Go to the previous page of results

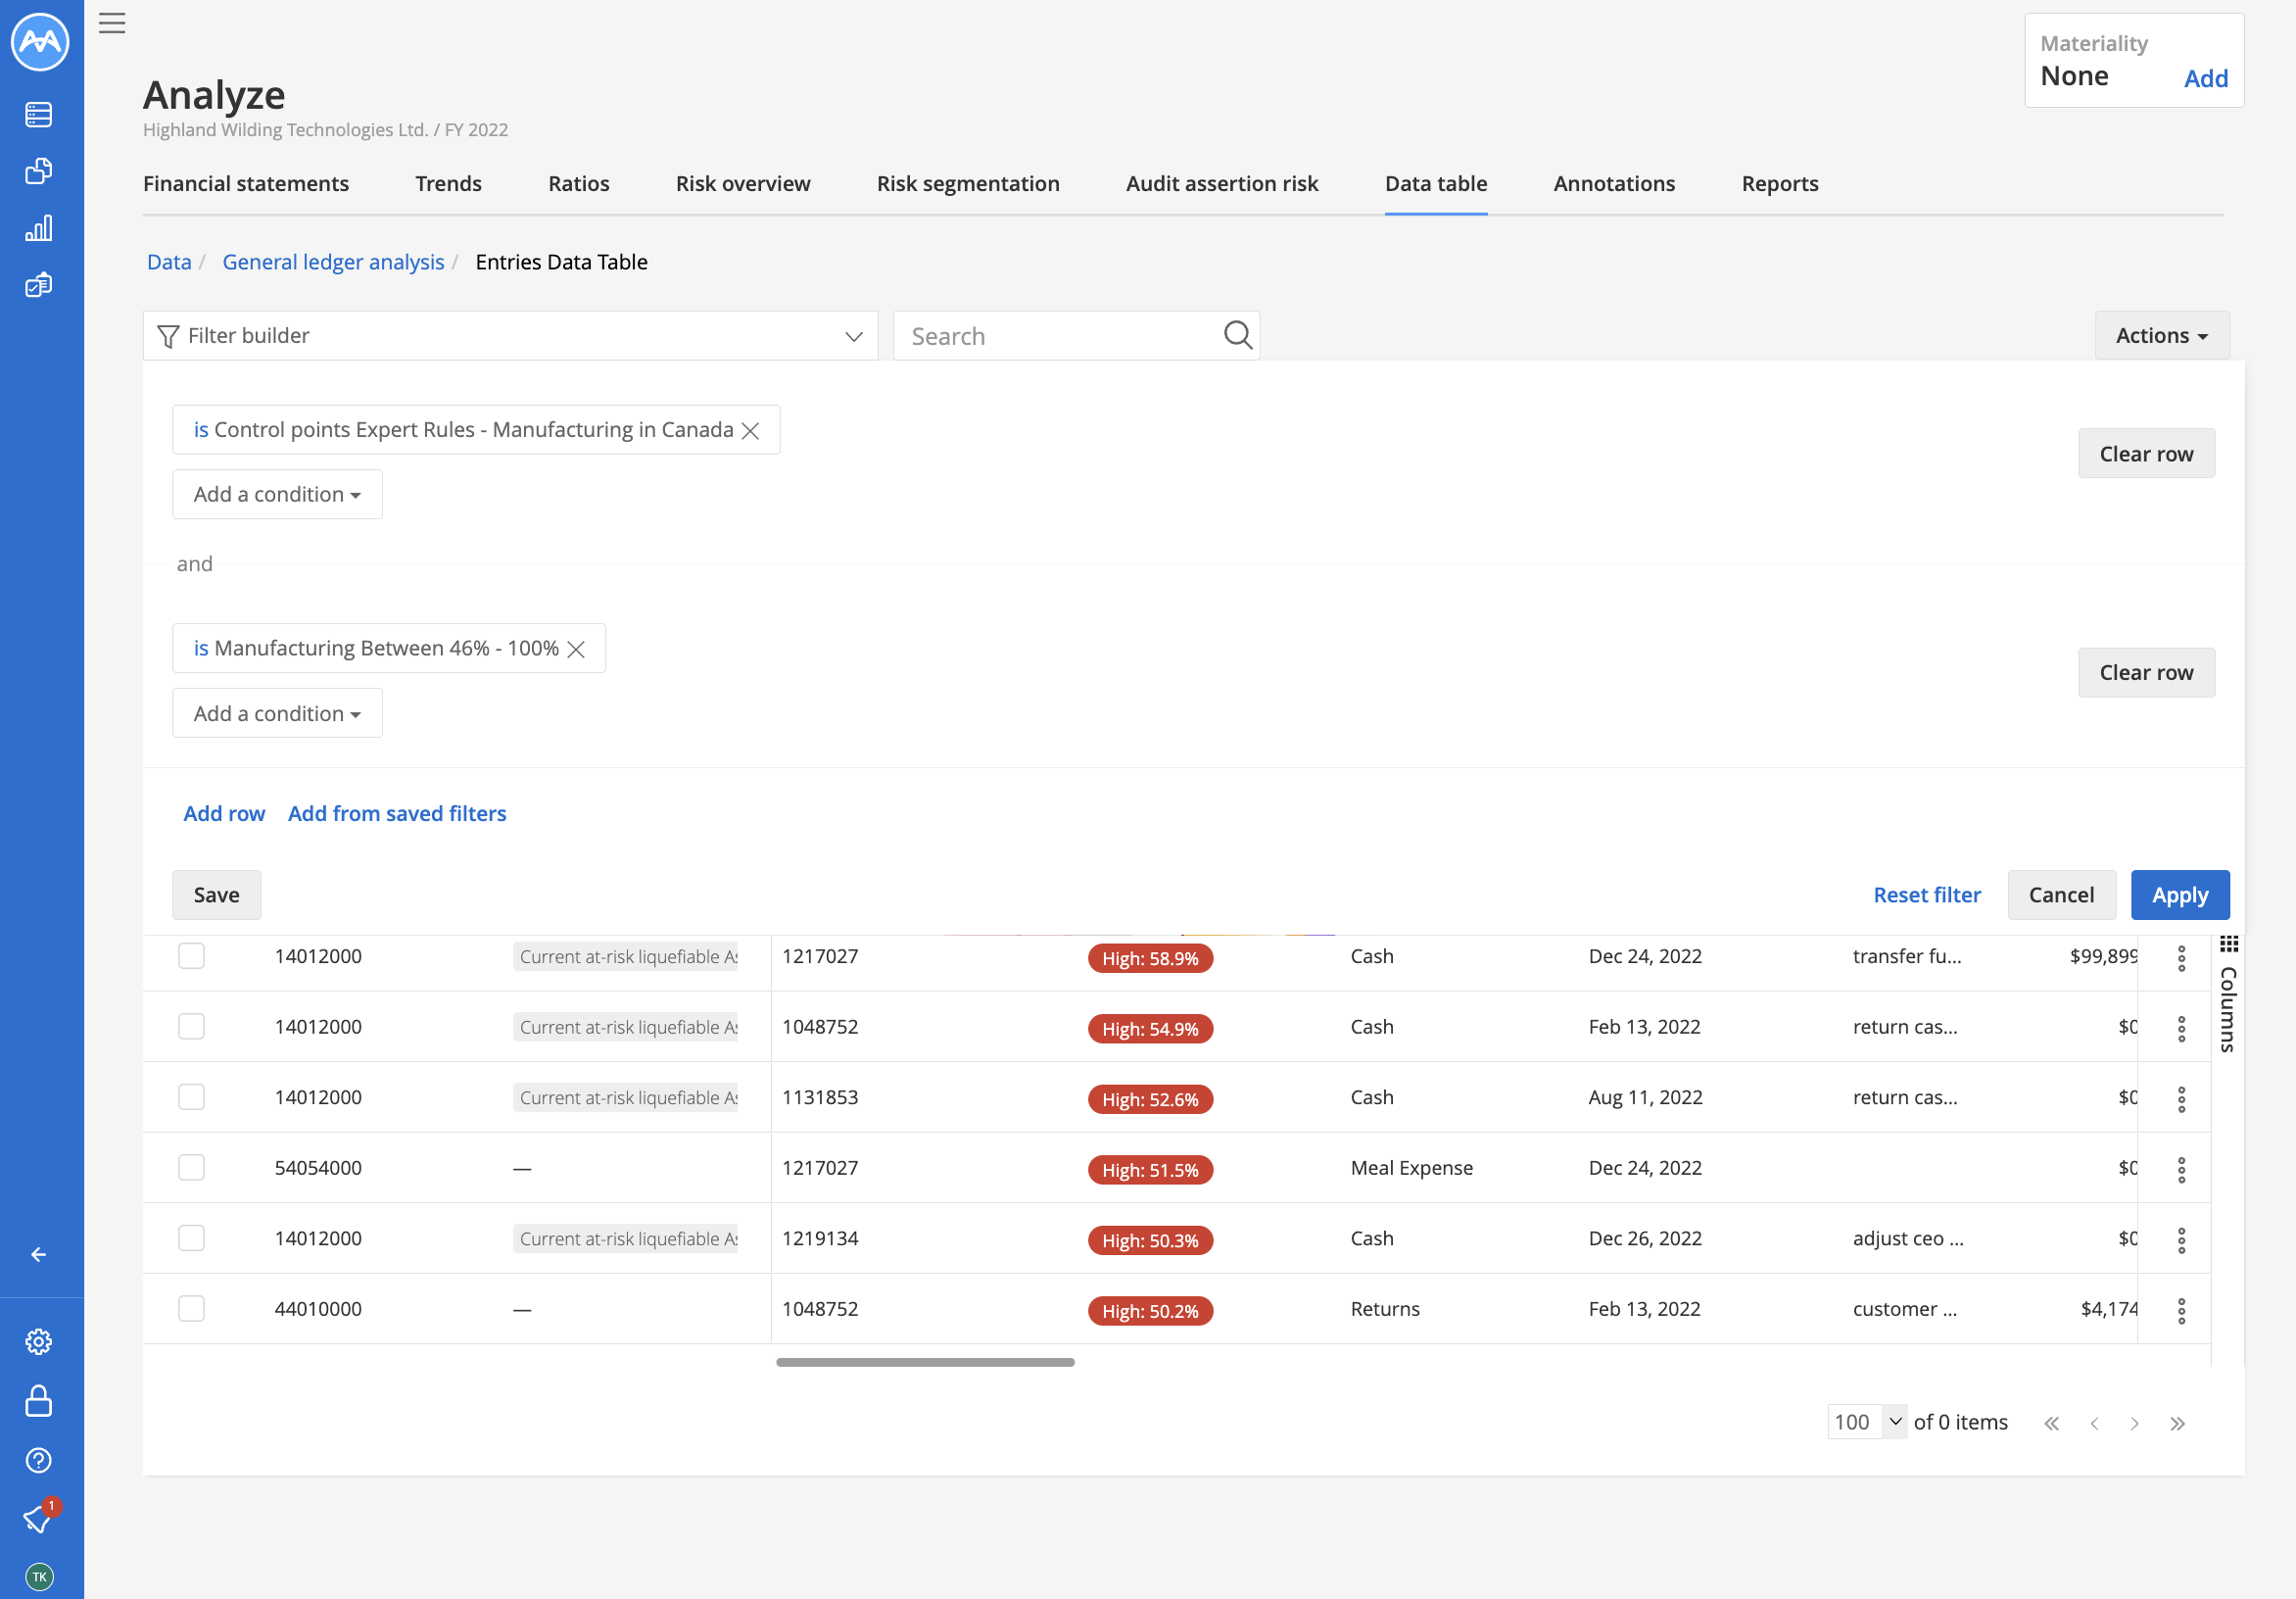point(2094,1423)
